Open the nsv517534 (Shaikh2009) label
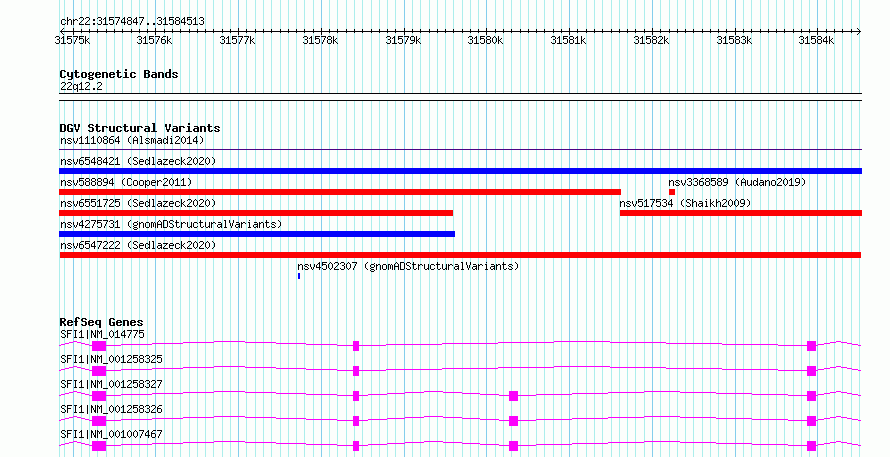This screenshot has height=457, width=890. [x=685, y=203]
